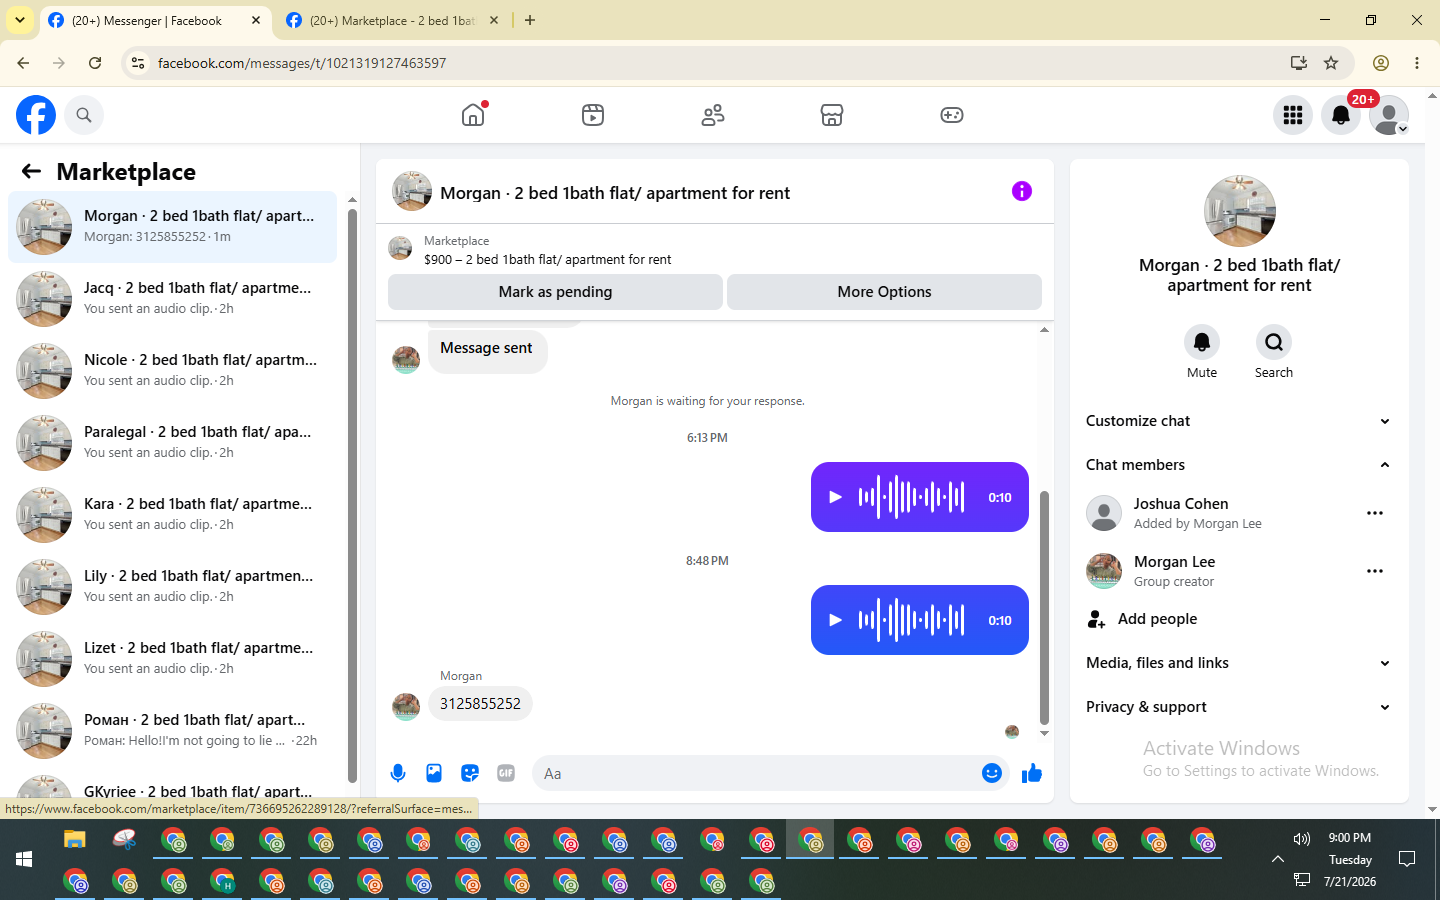Show hidden system tray icons
The image size is (1440, 900).
click(x=1277, y=859)
